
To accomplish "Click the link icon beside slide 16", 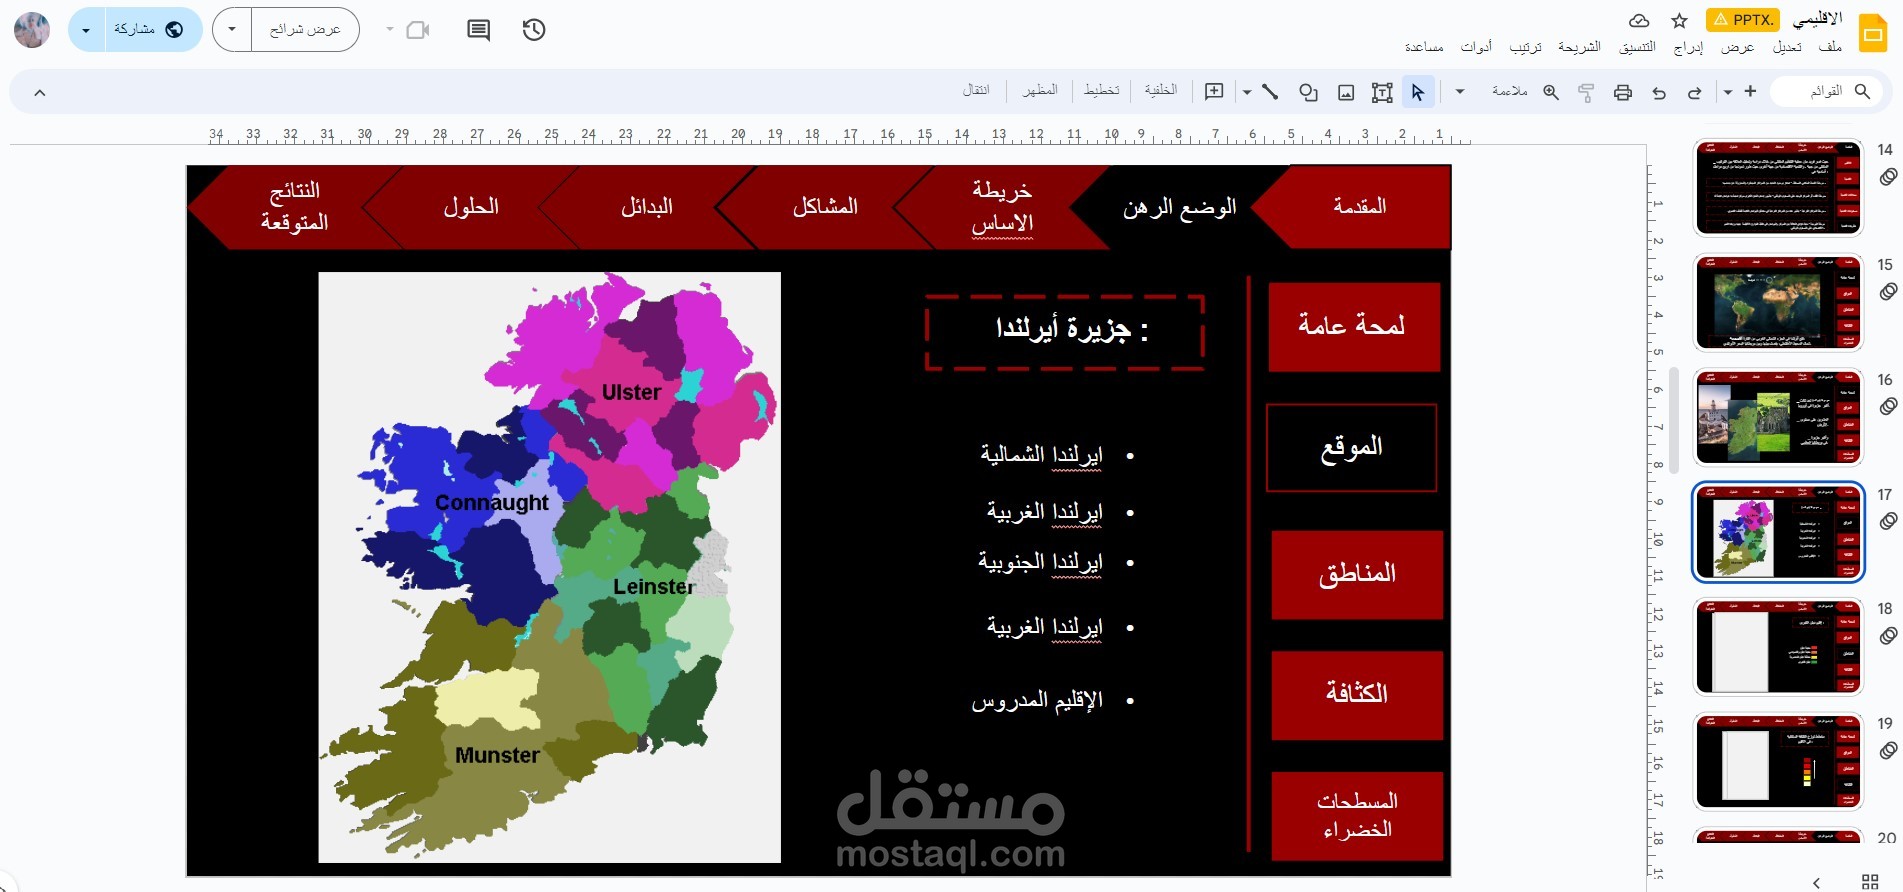I will tap(1888, 407).
